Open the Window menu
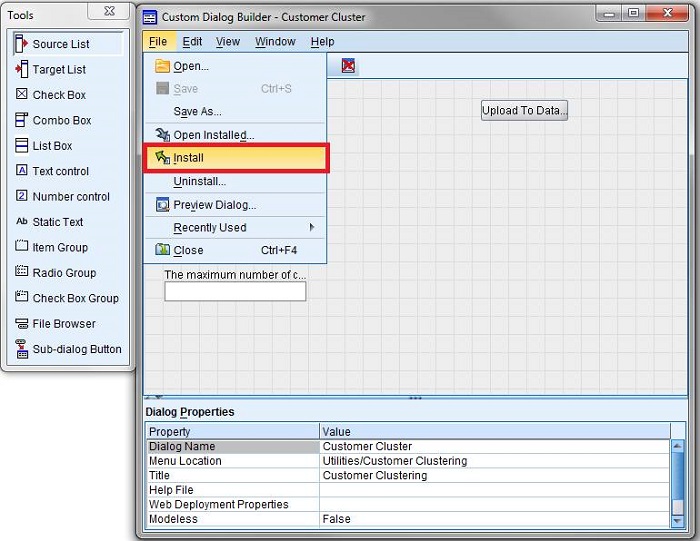Image resolution: width=700 pixels, height=541 pixels. [275, 42]
